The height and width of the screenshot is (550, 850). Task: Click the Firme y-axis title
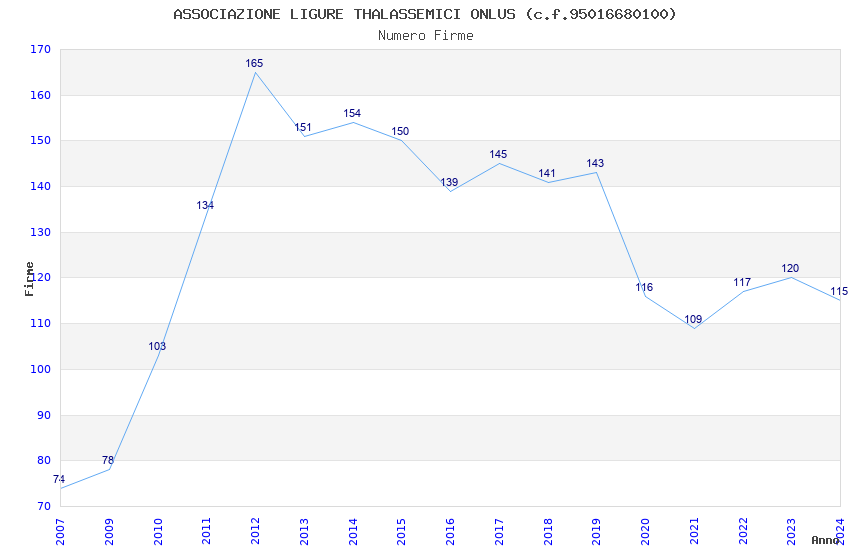pyautogui.click(x=29, y=279)
